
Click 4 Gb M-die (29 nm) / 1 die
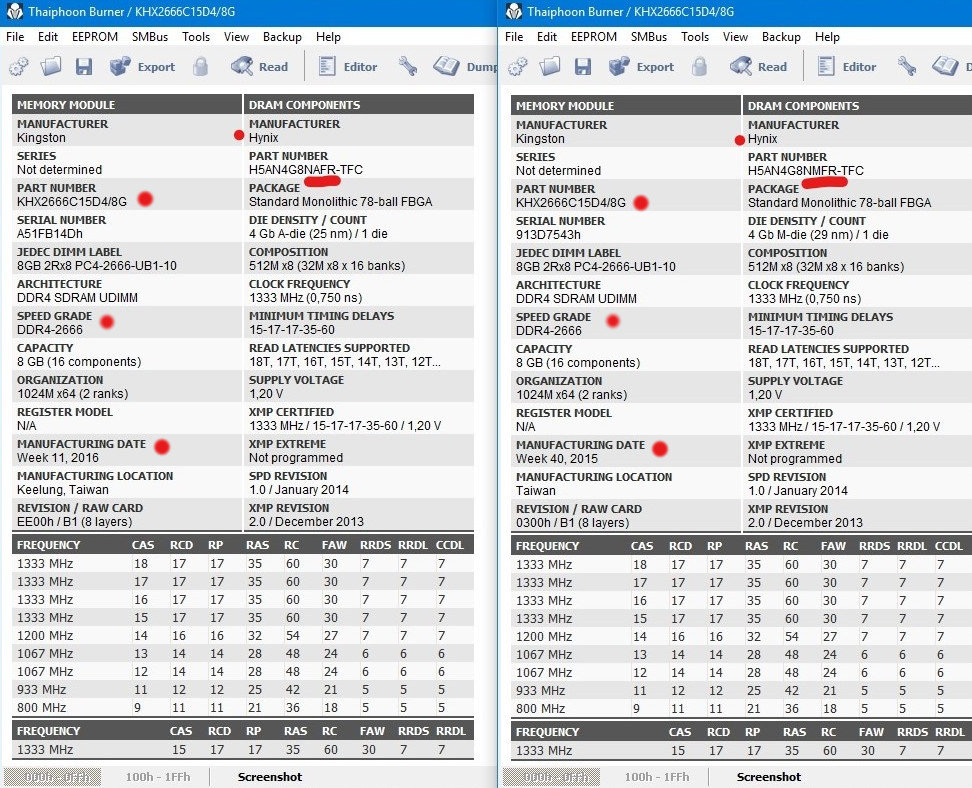point(818,235)
